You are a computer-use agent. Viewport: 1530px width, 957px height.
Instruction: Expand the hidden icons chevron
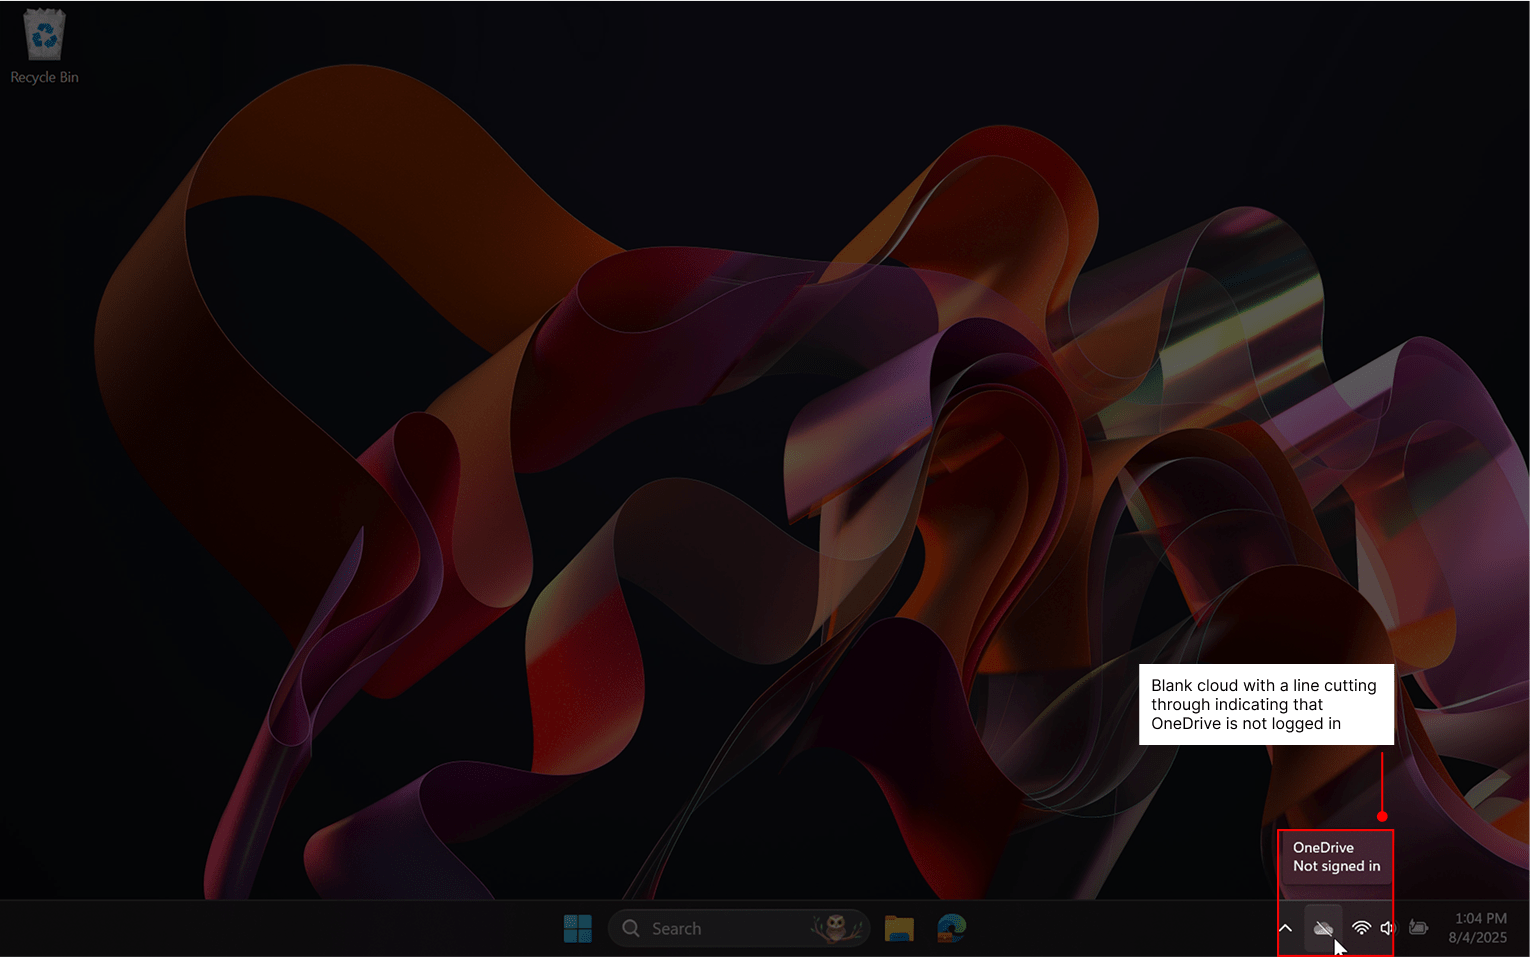1286,929
